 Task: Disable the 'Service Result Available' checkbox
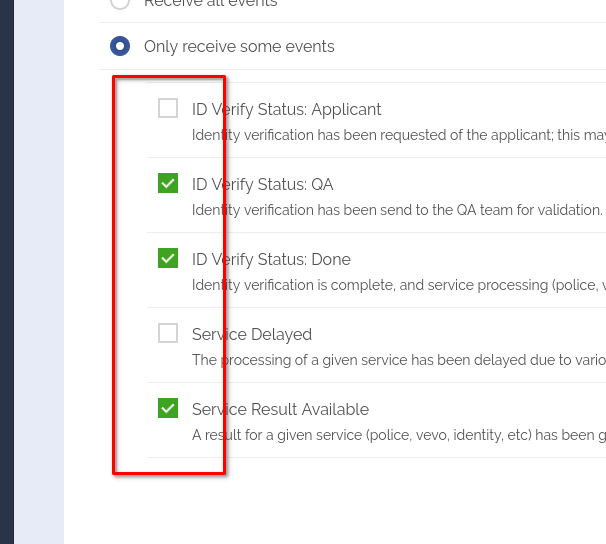click(168, 409)
